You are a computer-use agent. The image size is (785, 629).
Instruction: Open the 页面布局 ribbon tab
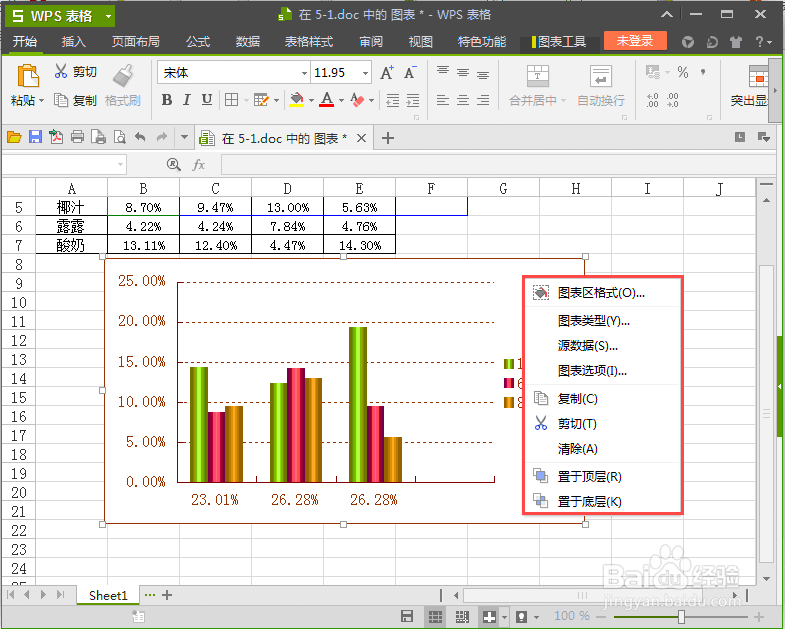click(136, 42)
